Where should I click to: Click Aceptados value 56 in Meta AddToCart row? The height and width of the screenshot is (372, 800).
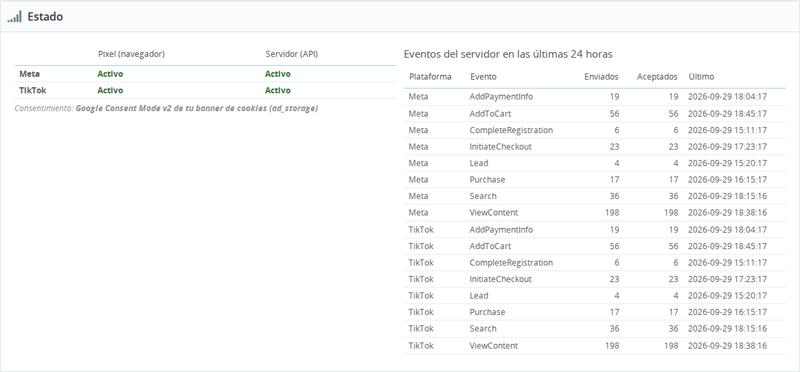pyautogui.click(x=673, y=113)
